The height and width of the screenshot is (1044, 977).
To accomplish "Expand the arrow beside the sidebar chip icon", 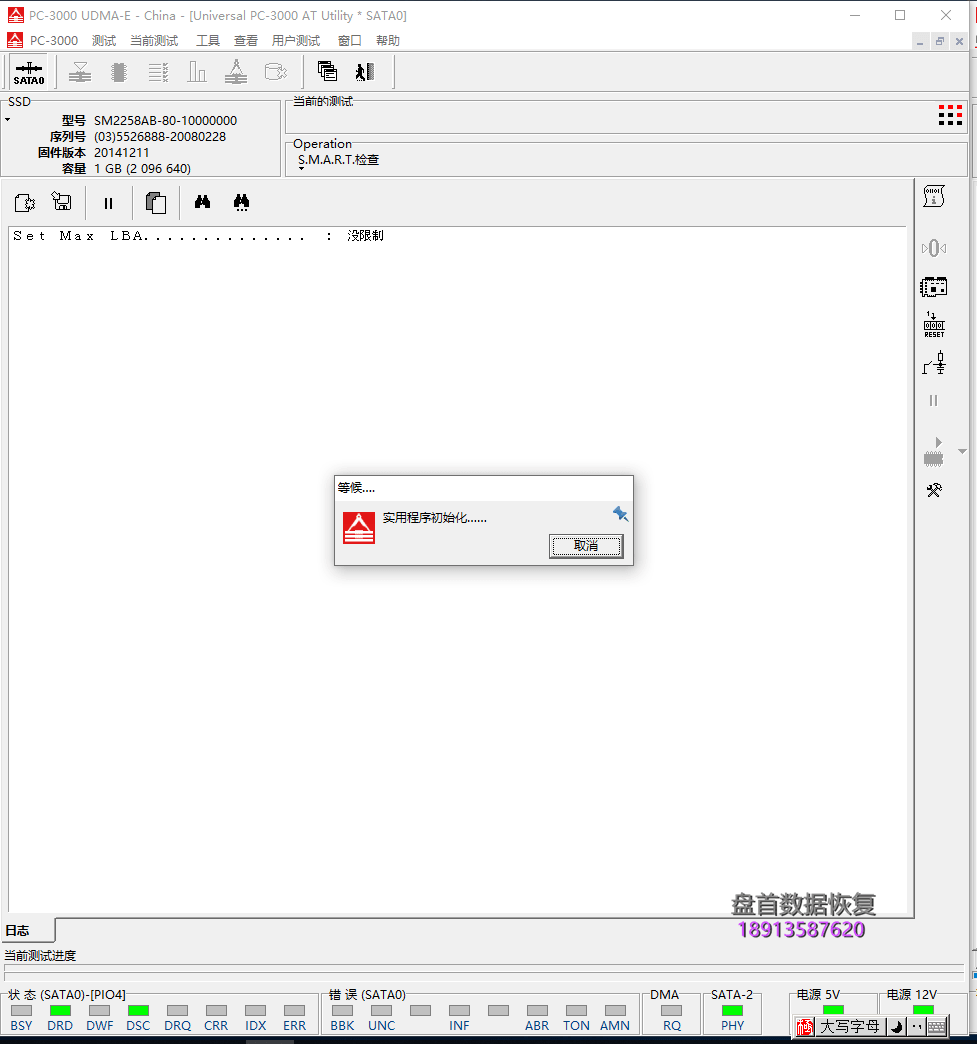I will tap(962, 451).
